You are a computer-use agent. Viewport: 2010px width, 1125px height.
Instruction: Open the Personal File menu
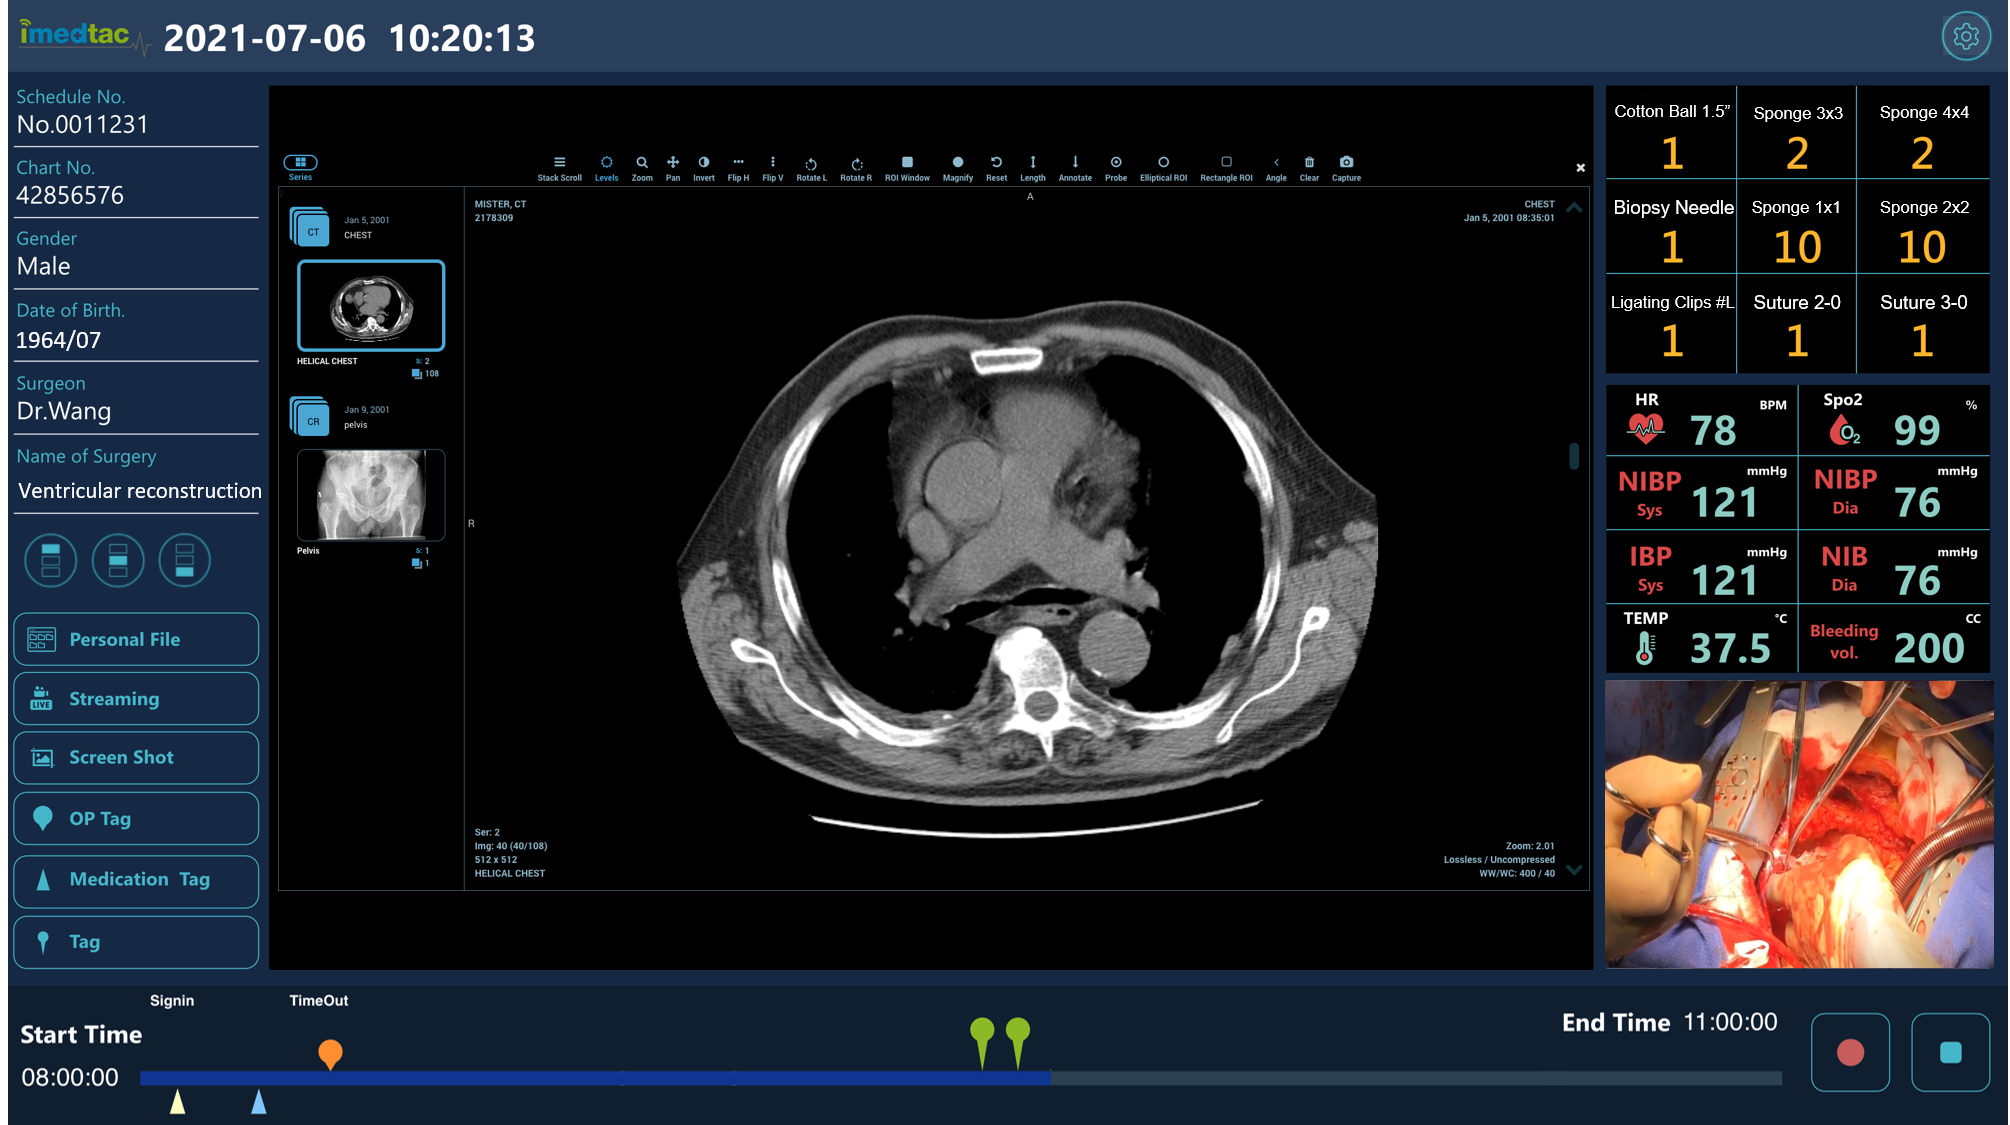coord(136,639)
